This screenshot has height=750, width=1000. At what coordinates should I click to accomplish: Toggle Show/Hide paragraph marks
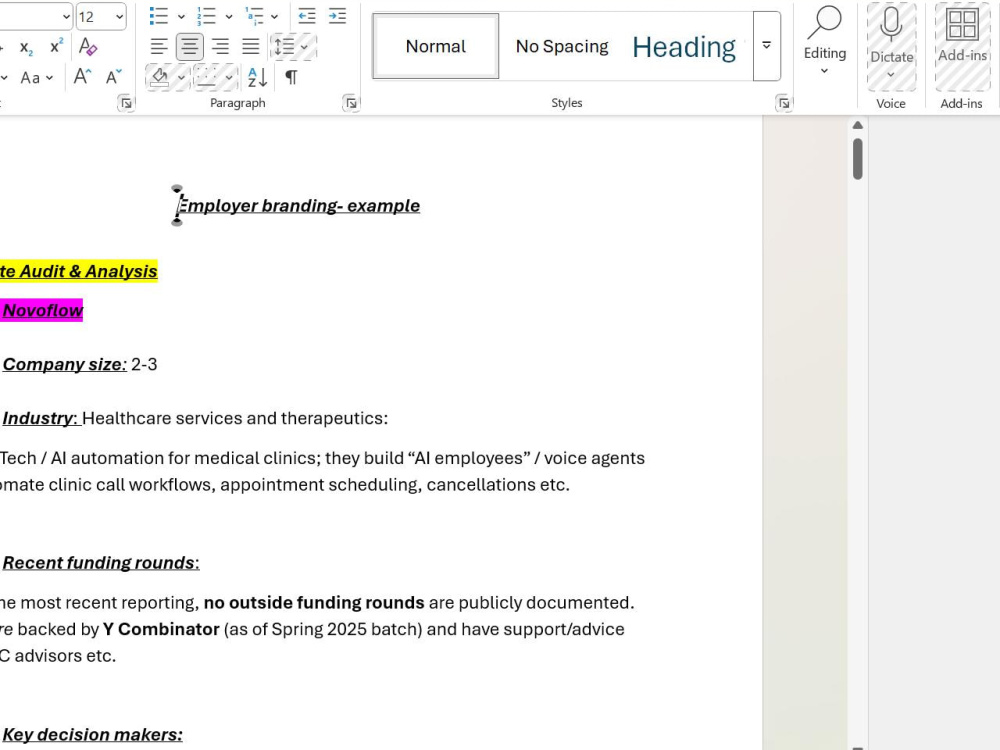291,77
